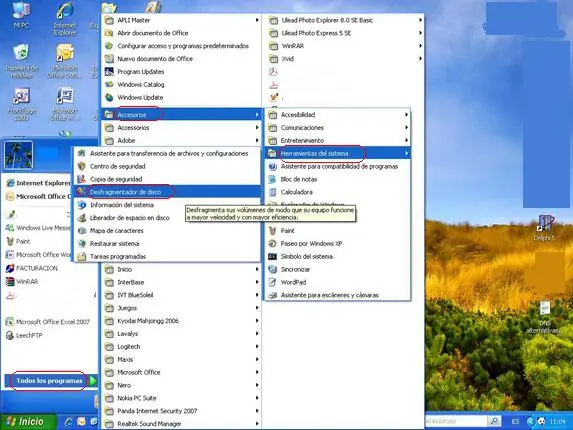Image resolution: width=573 pixels, height=430 pixels.
Task: Click Internet Explorer quick launch icon
Action: 68,422
